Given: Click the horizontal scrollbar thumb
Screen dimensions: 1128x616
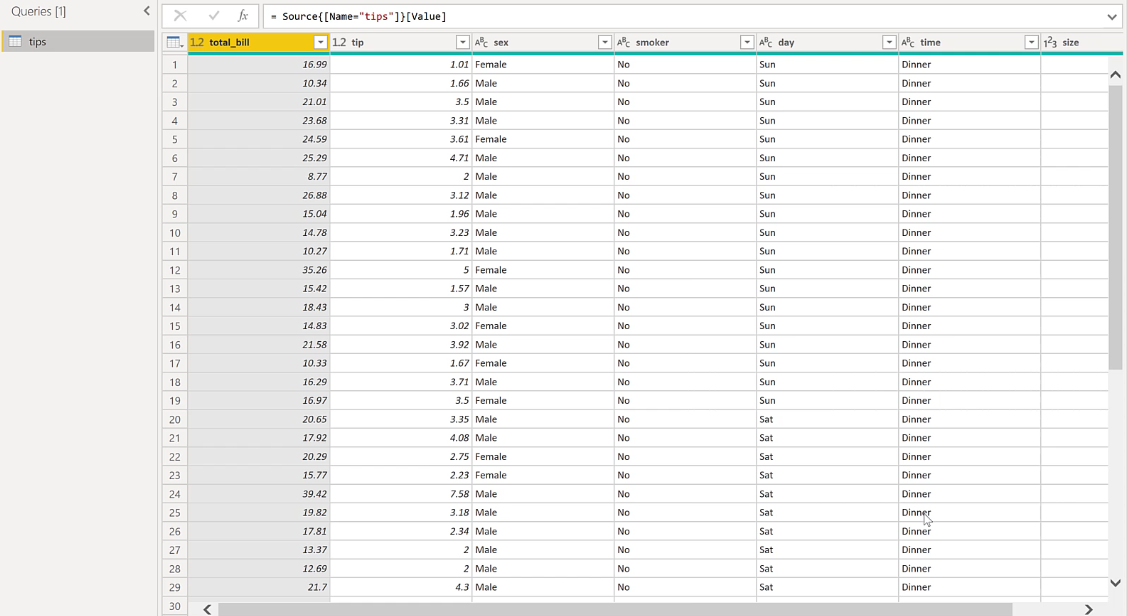Looking at the screenshot, I should [615, 610].
